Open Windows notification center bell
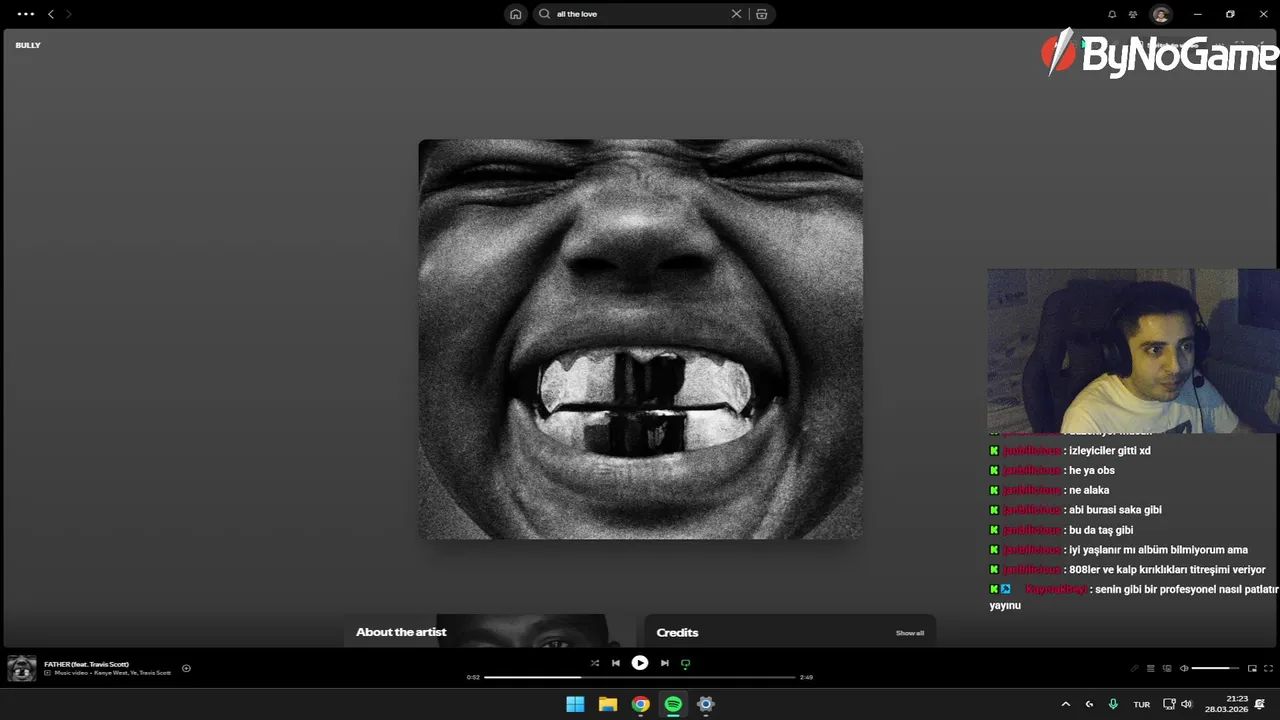The image size is (1280, 720). tap(1260, 704)
